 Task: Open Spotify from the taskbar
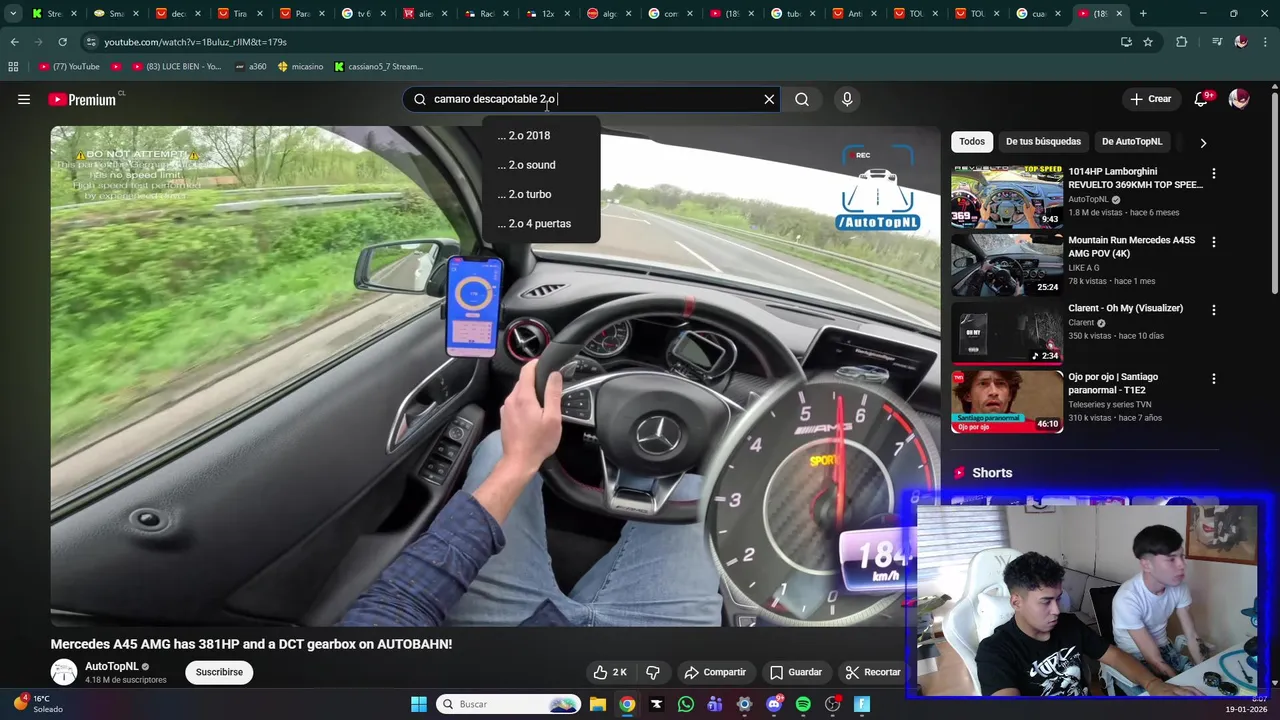tap(803, 704)
